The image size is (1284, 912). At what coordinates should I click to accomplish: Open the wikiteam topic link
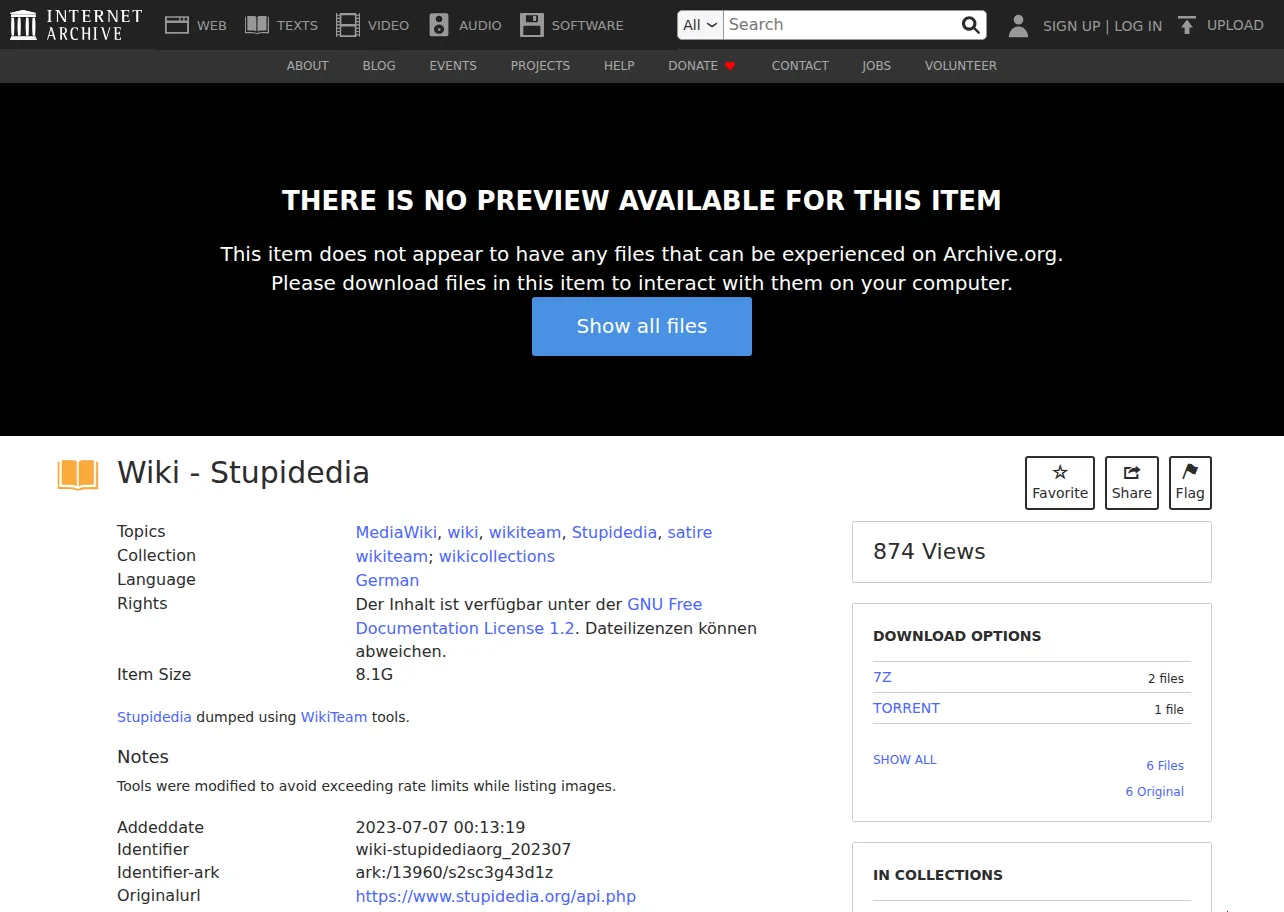point(525,532)
